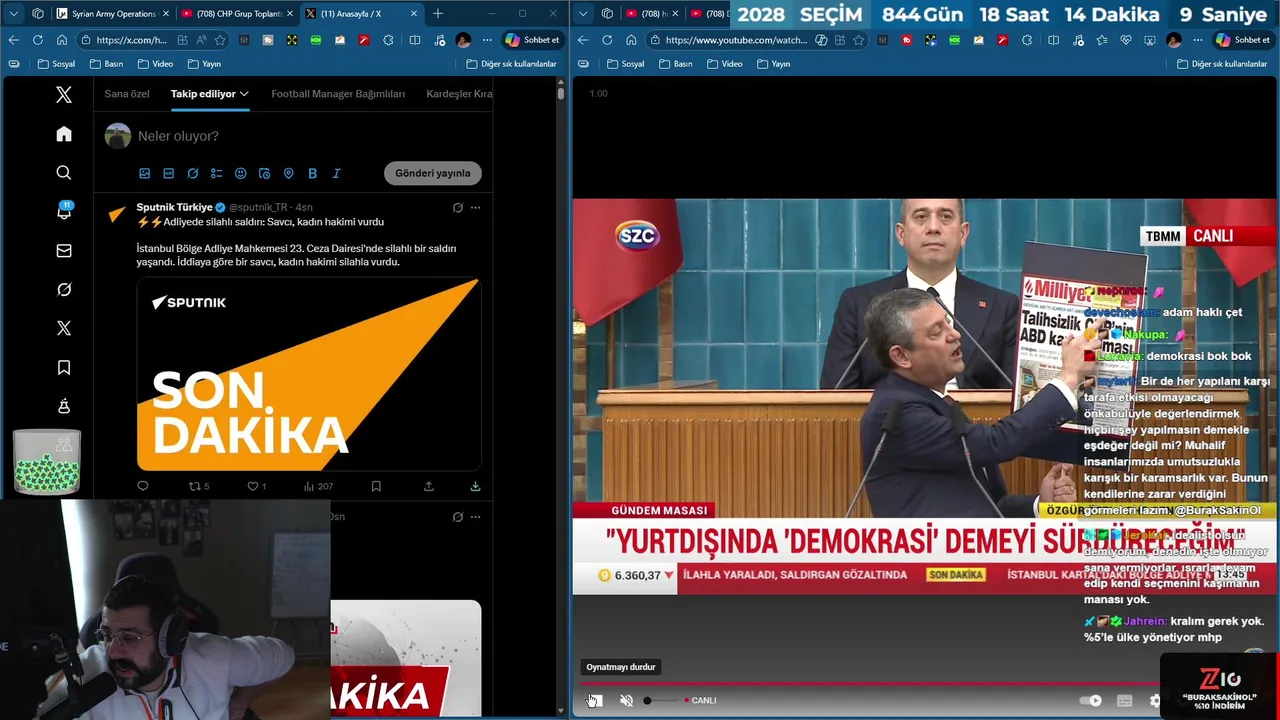The image size is (1280, 720).
Task: Open new tab in left browser
Action: 437,13
